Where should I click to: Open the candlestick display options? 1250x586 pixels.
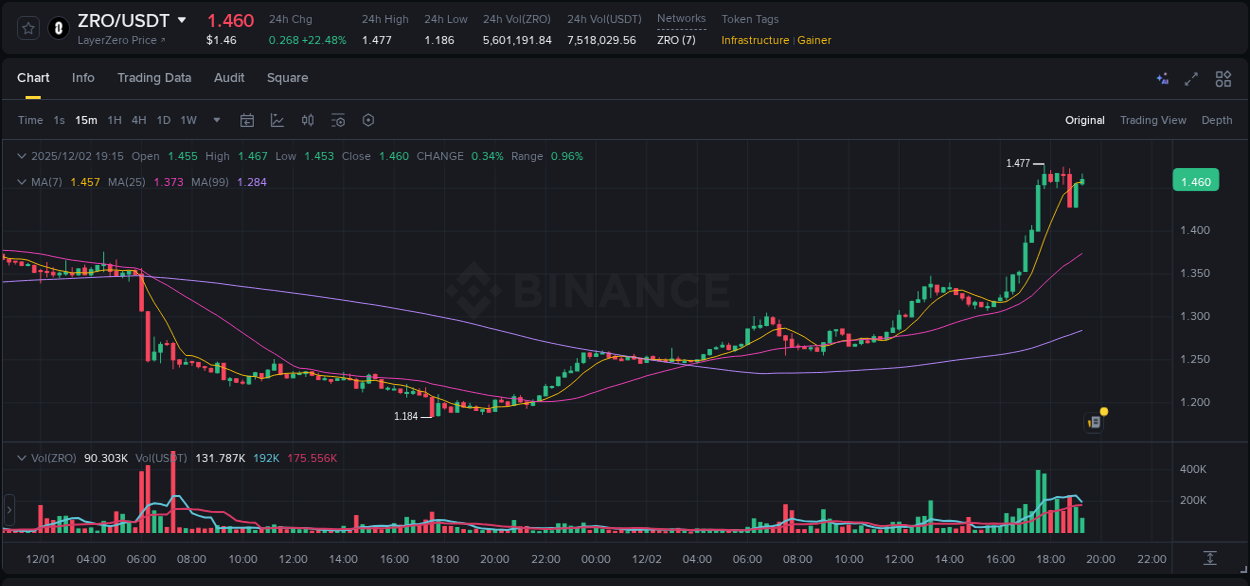point(308,120)
